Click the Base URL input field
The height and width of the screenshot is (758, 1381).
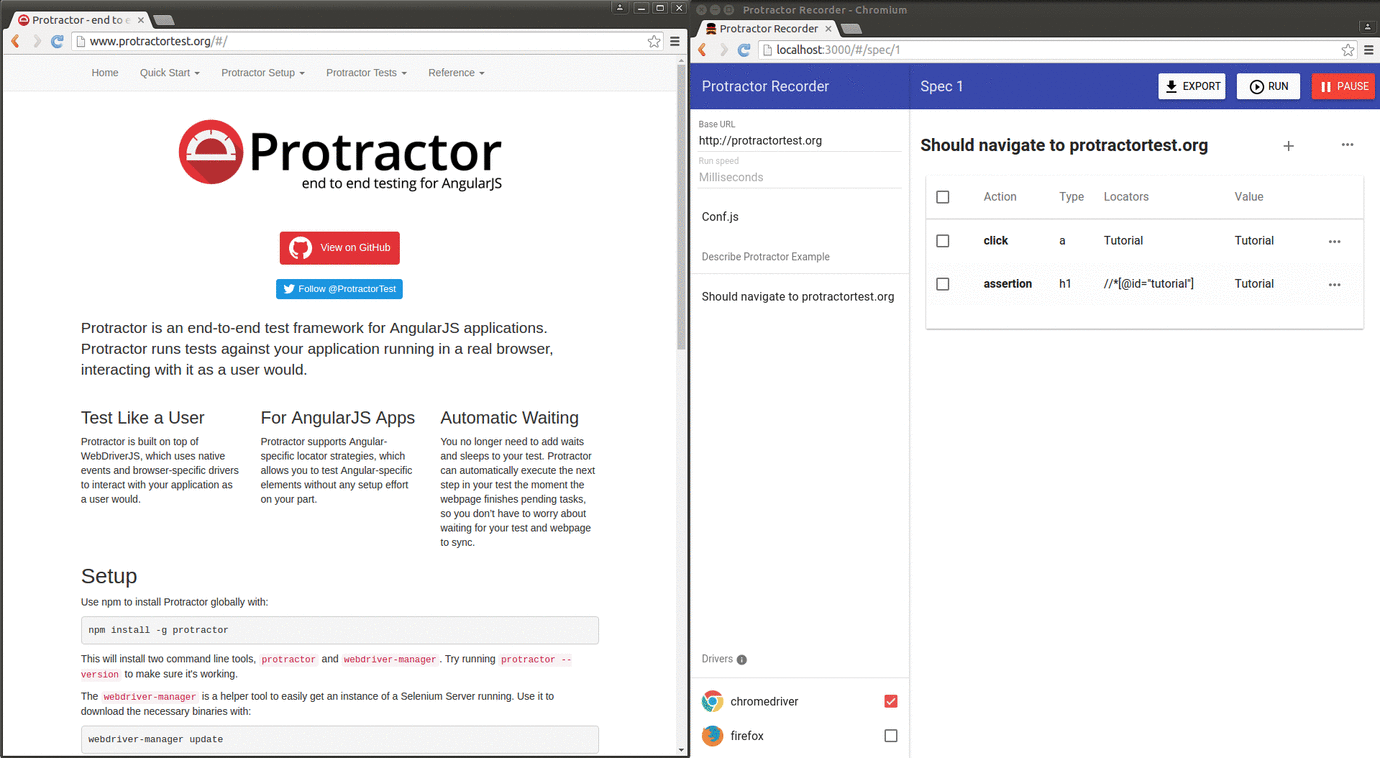760,140
